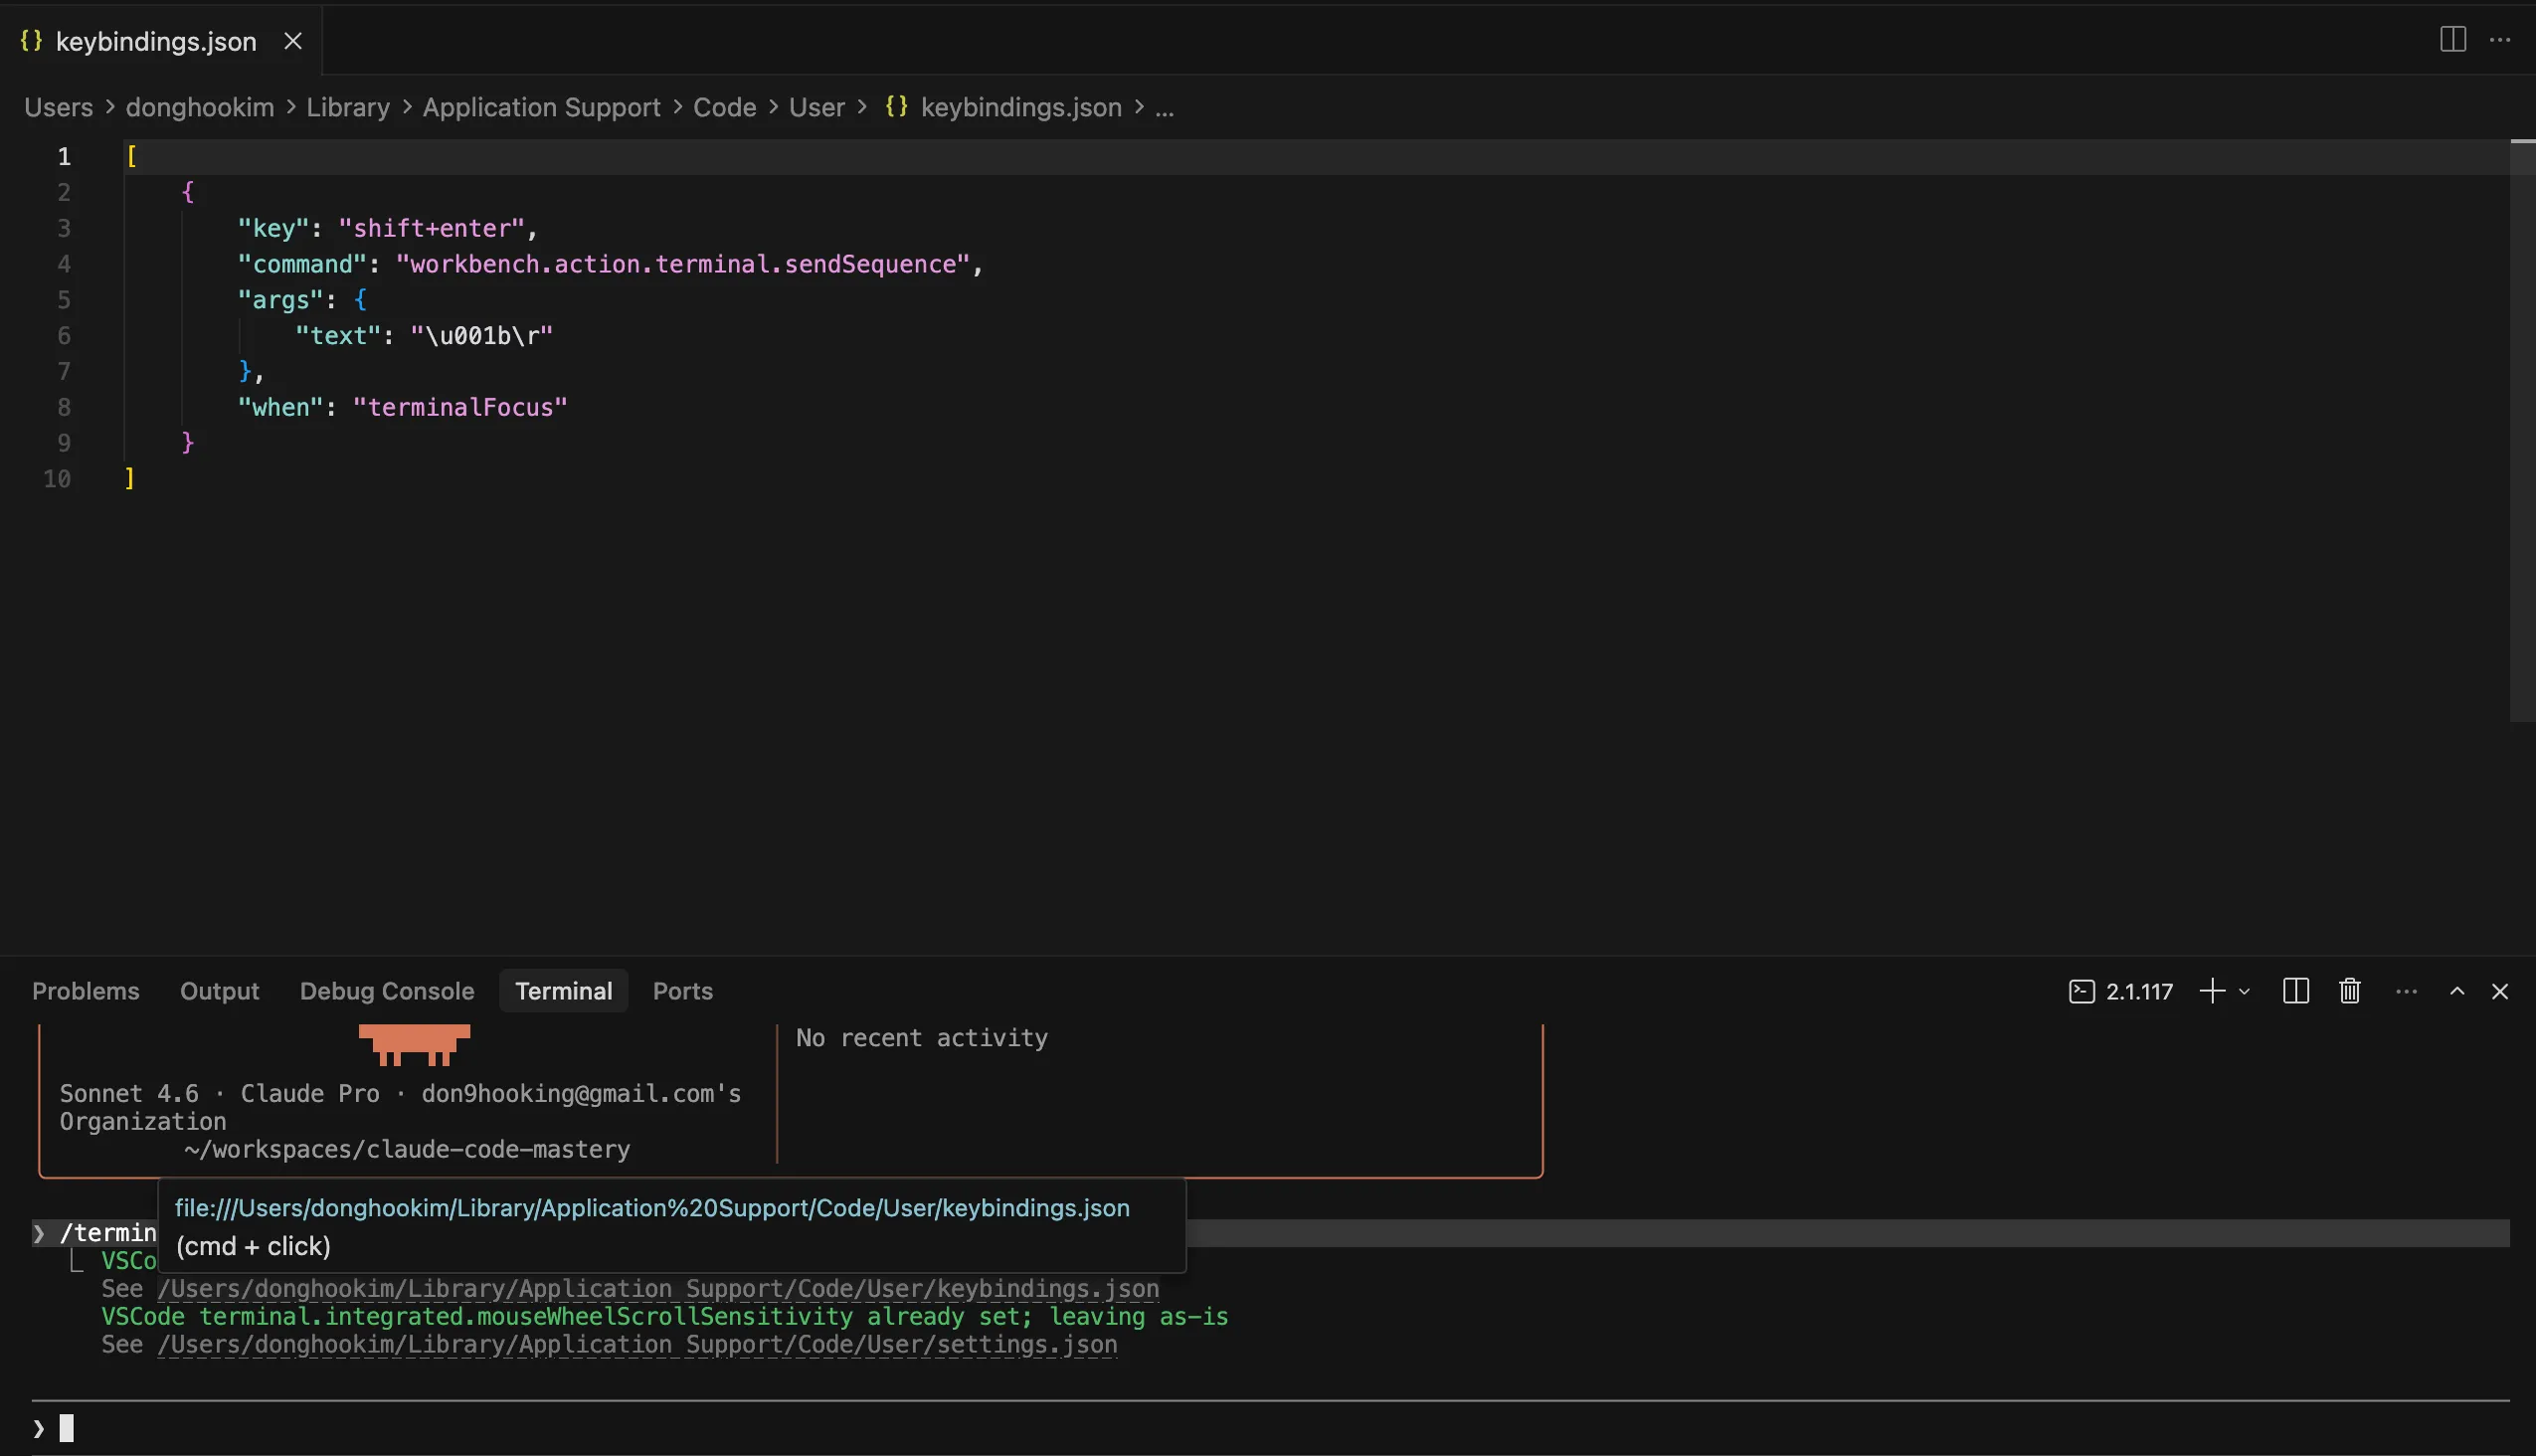This screenshot has width=2536, height=1456.
Task: Open the Ports tab
Action: (682, 991)
